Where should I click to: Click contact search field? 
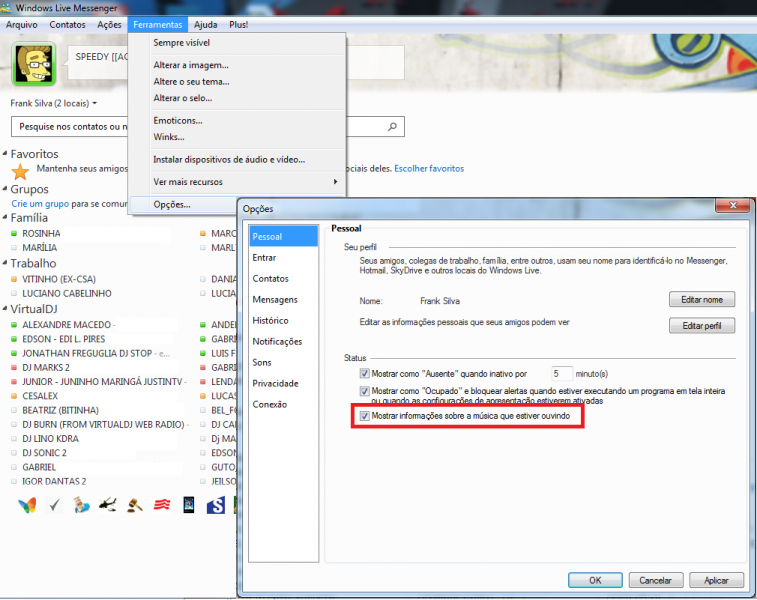[x=208, y=126]
